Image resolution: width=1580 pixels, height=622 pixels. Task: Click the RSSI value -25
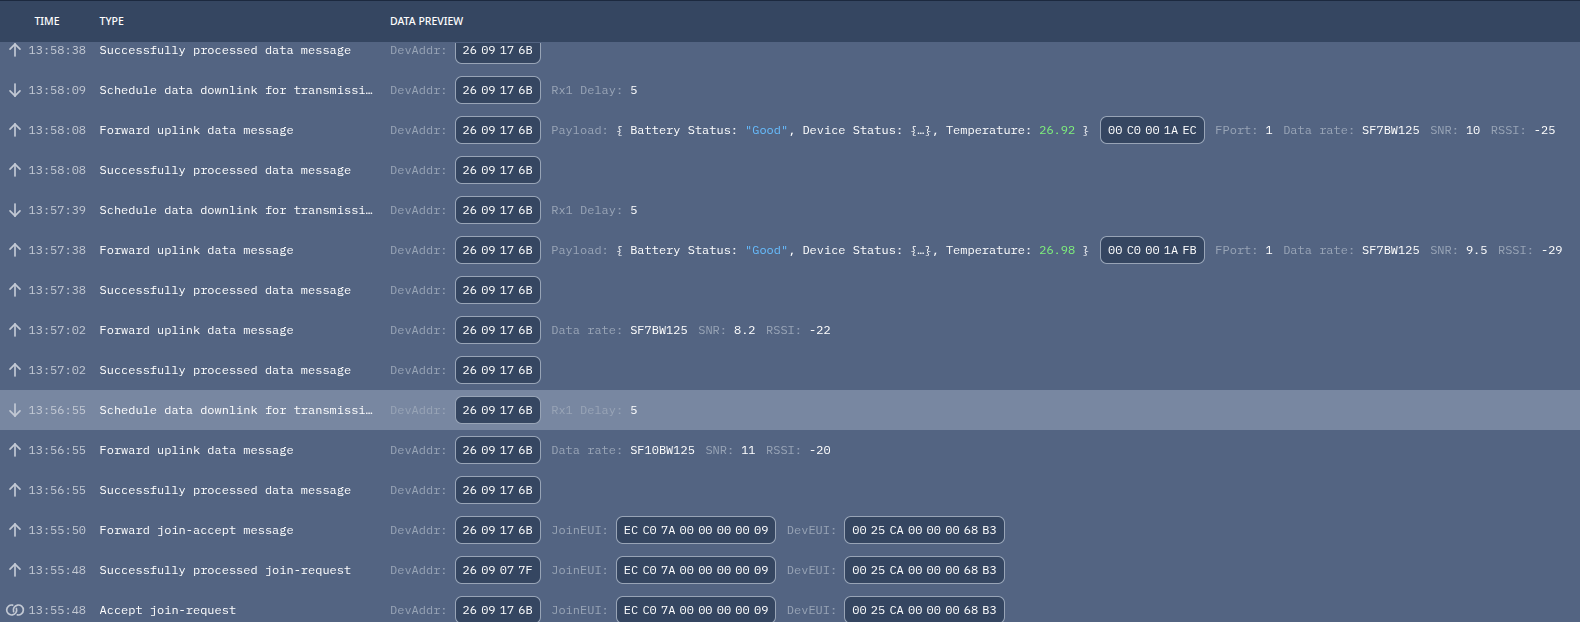tap(1546, 130)
